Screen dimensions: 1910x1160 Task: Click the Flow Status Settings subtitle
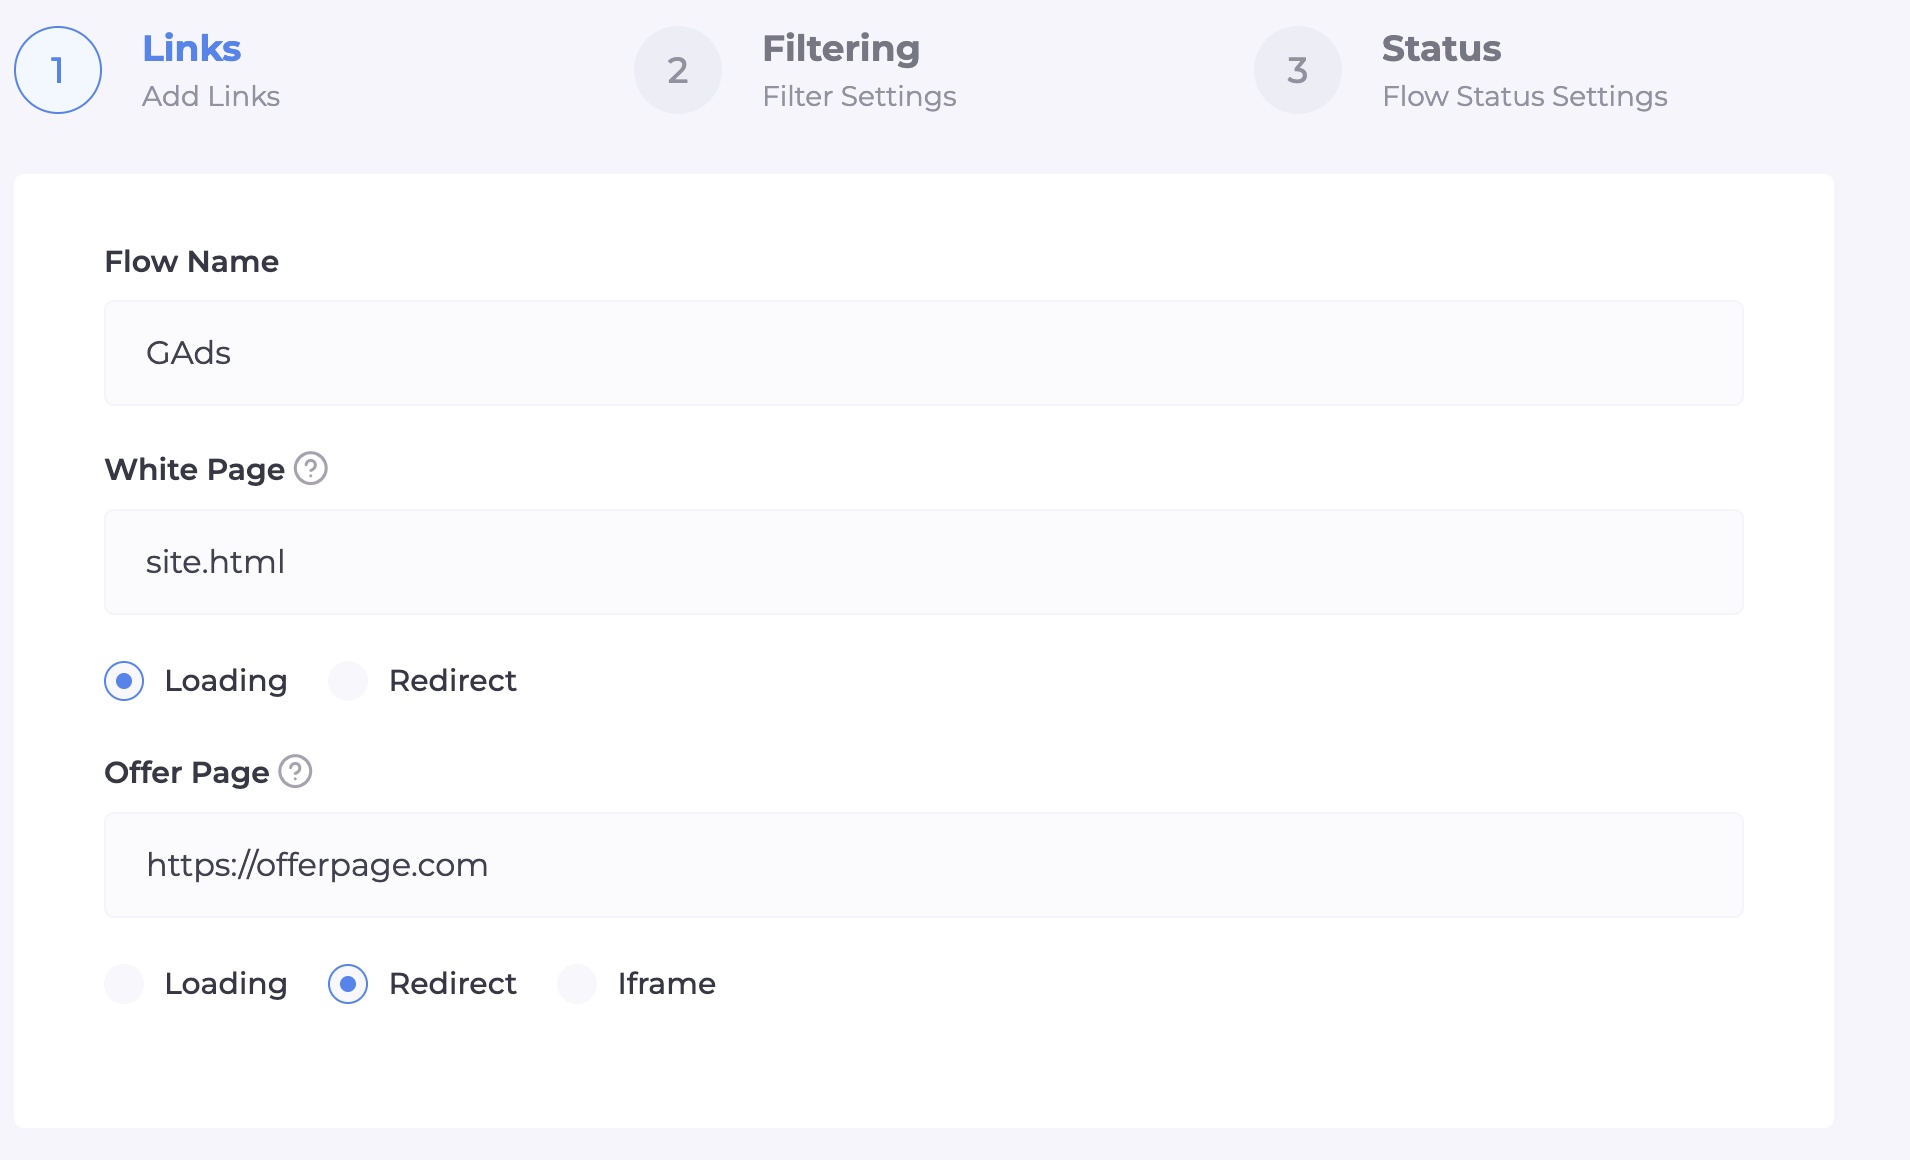pos(1524,96)
